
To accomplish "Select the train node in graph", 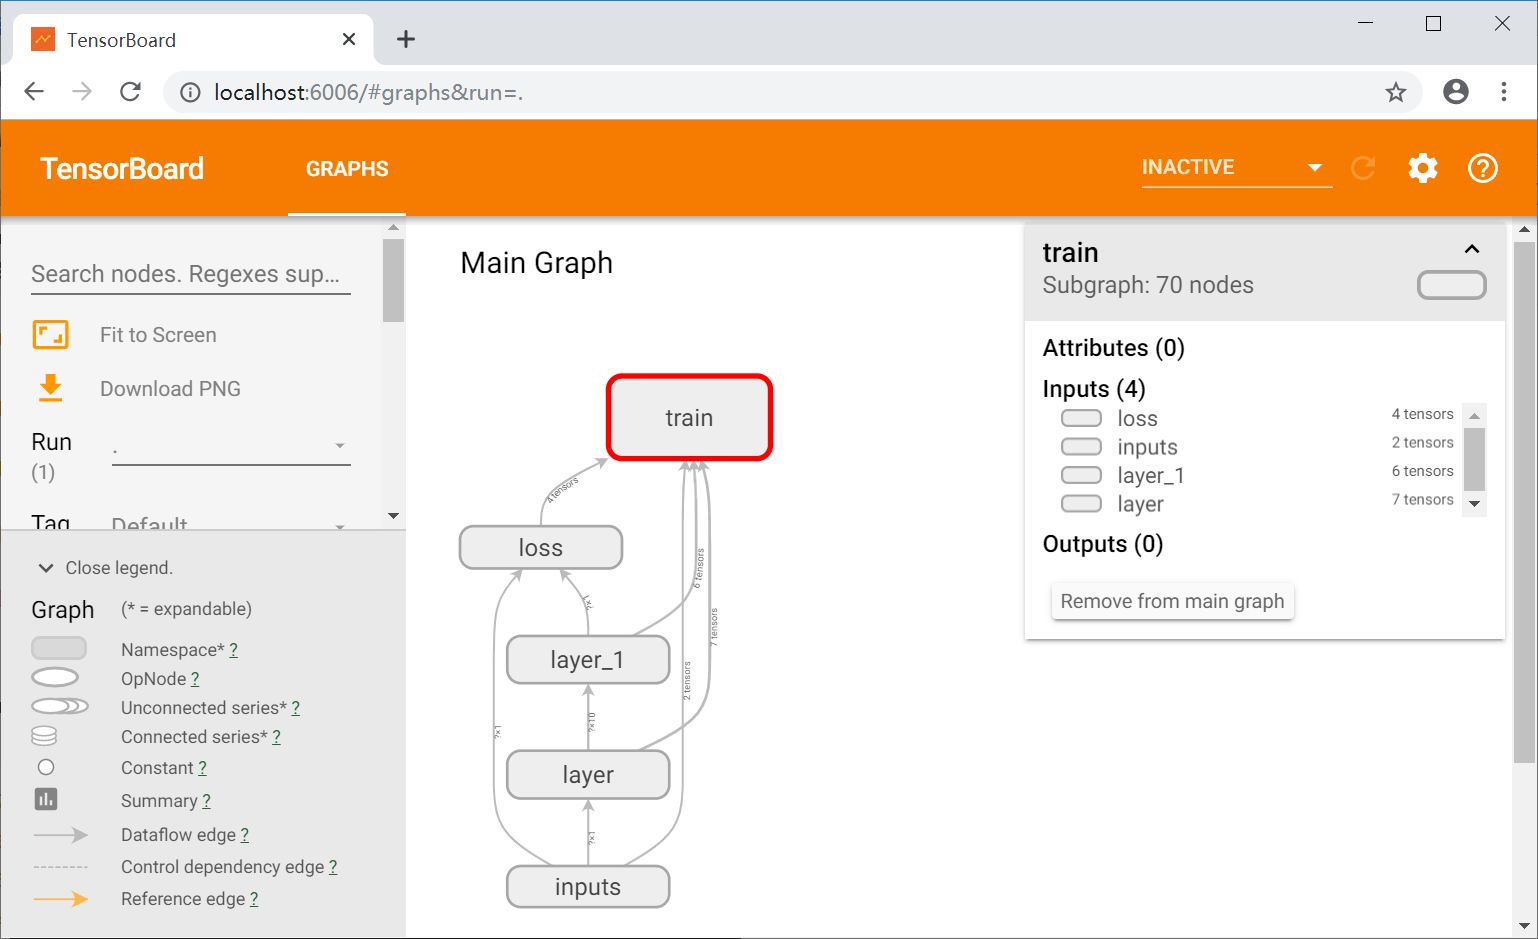I will click(x=689, y=418).
